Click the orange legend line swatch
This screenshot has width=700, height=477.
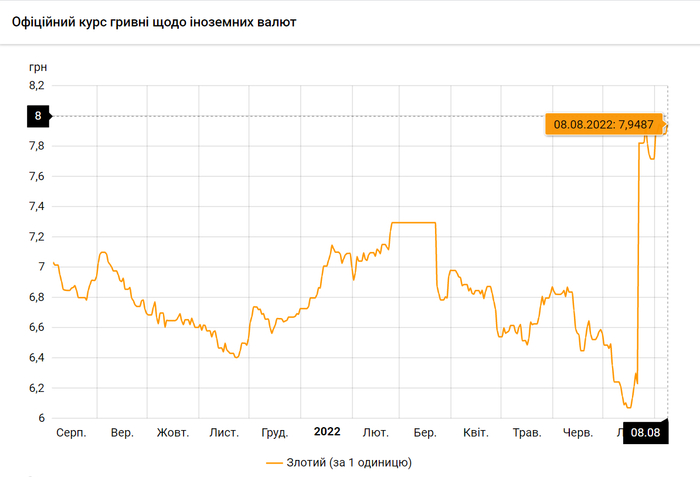pyautogui.click(x=276, y=463)
